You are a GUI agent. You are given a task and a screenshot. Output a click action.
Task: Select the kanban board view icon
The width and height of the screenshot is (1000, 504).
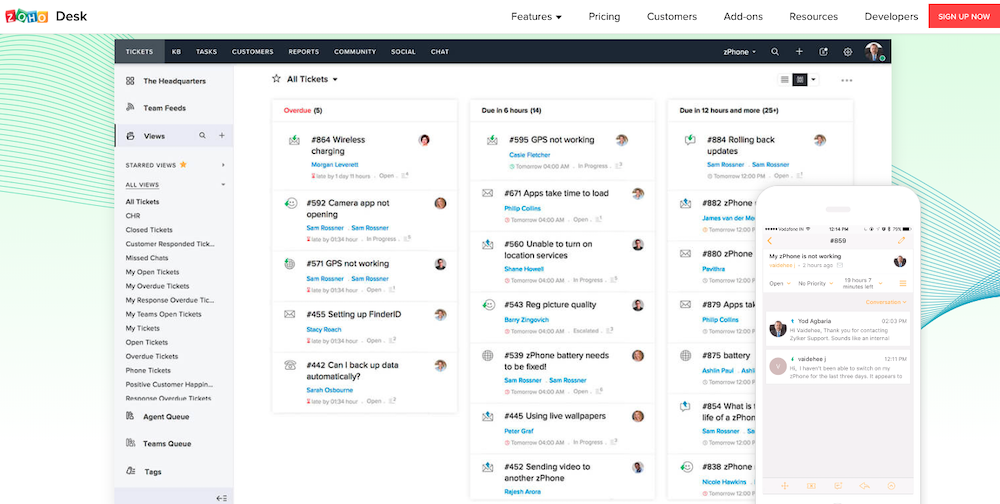[799, 80]
